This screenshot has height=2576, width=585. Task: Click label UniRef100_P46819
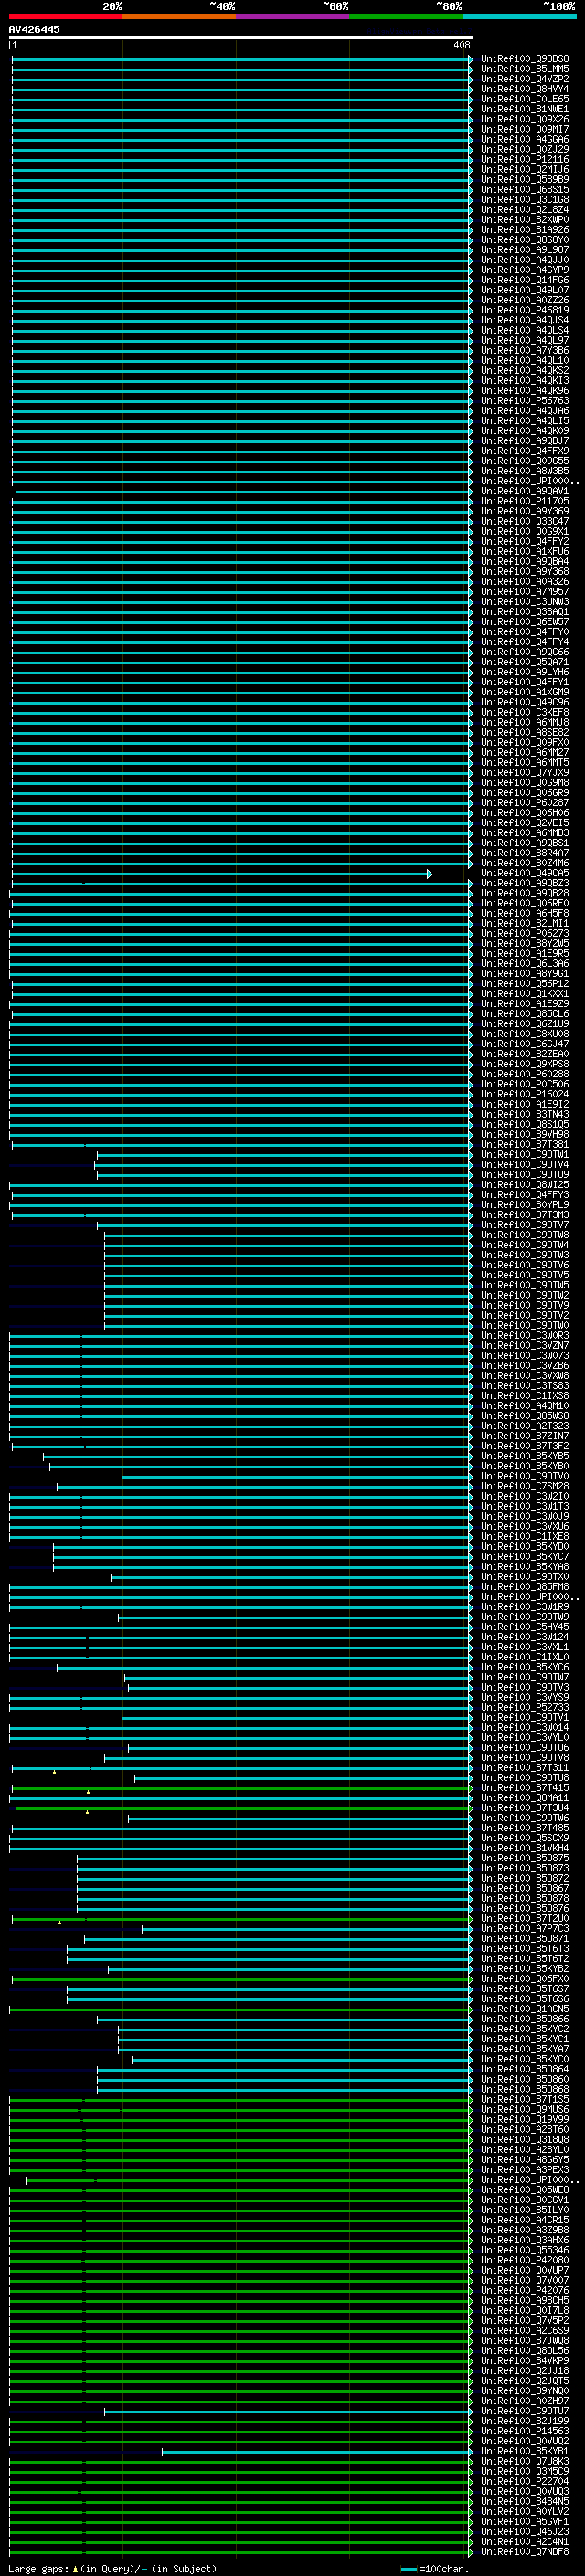tap(525, 310)
